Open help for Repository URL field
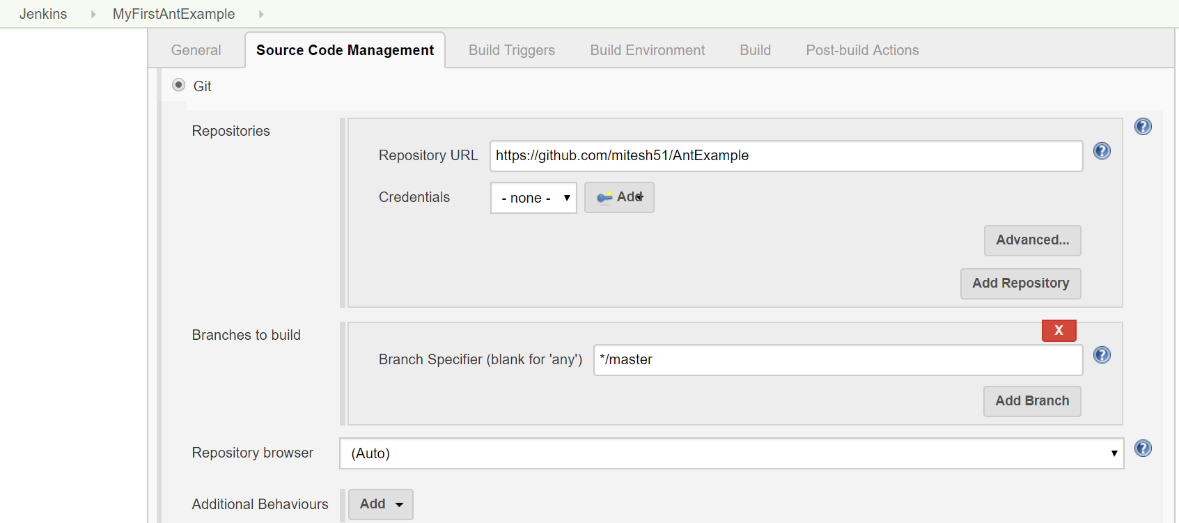This screenshot has width=1179, height=523. 1102,151
